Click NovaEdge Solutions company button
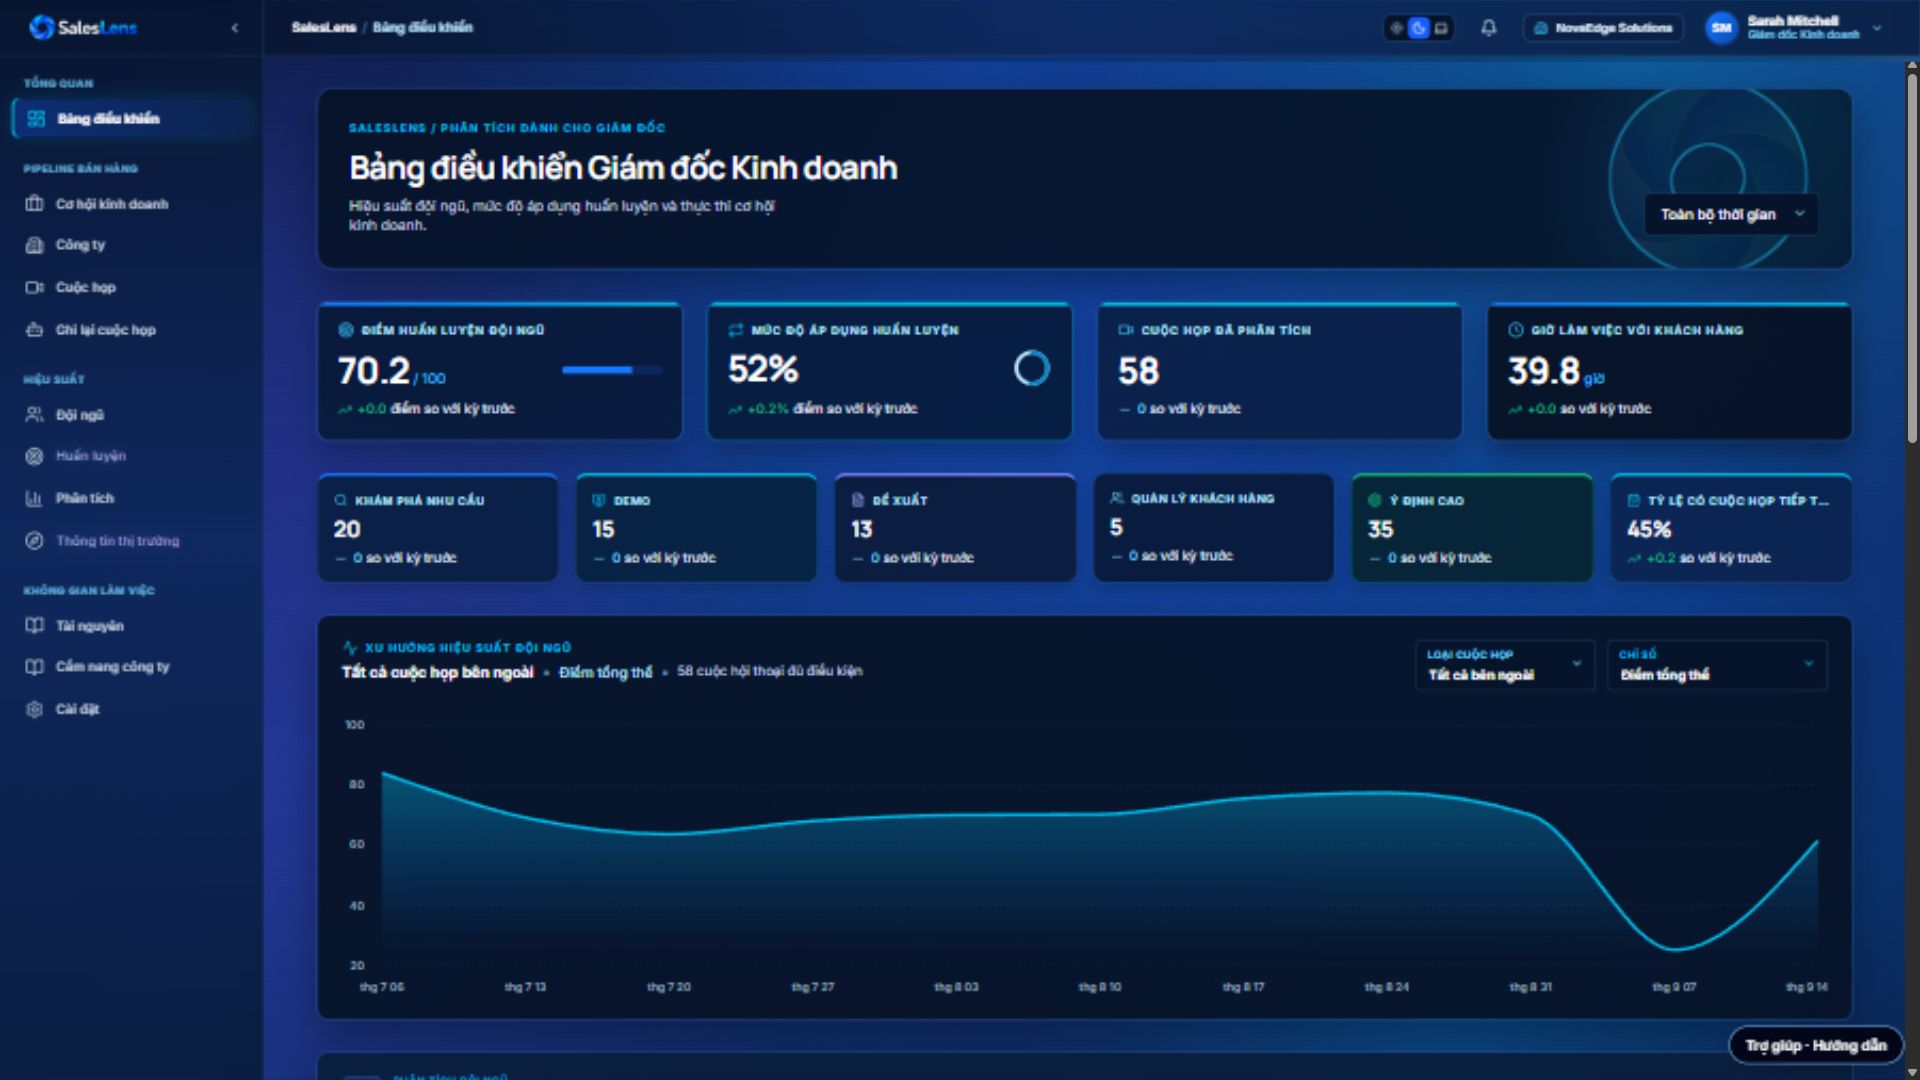The height and width of the screenshot is (1080, 1920). [x=1603, y=28]
